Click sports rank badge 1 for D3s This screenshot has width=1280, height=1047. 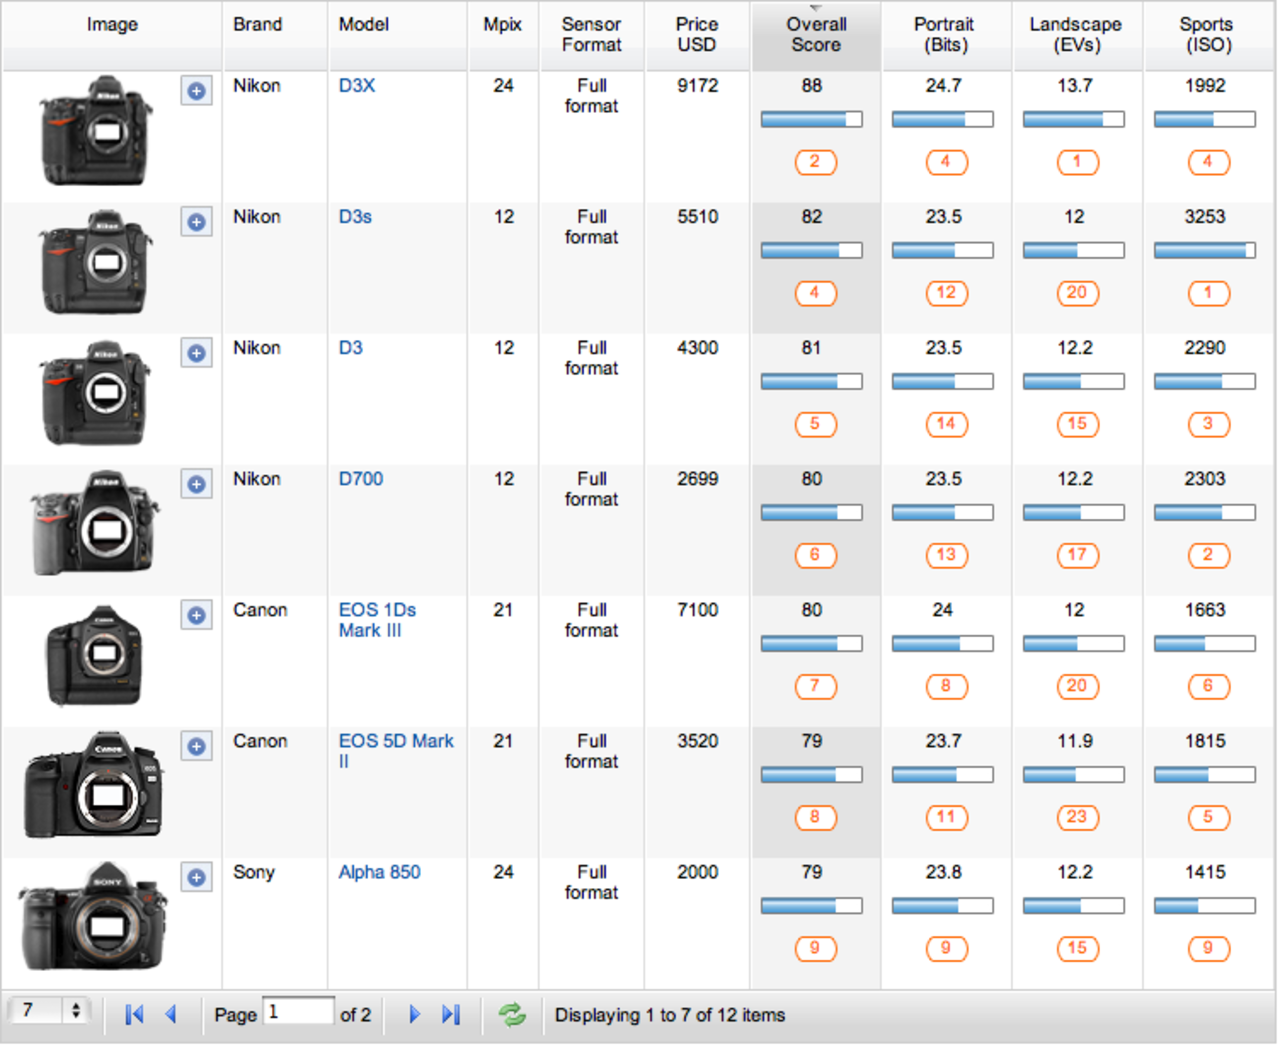[x=1208, y=293]
